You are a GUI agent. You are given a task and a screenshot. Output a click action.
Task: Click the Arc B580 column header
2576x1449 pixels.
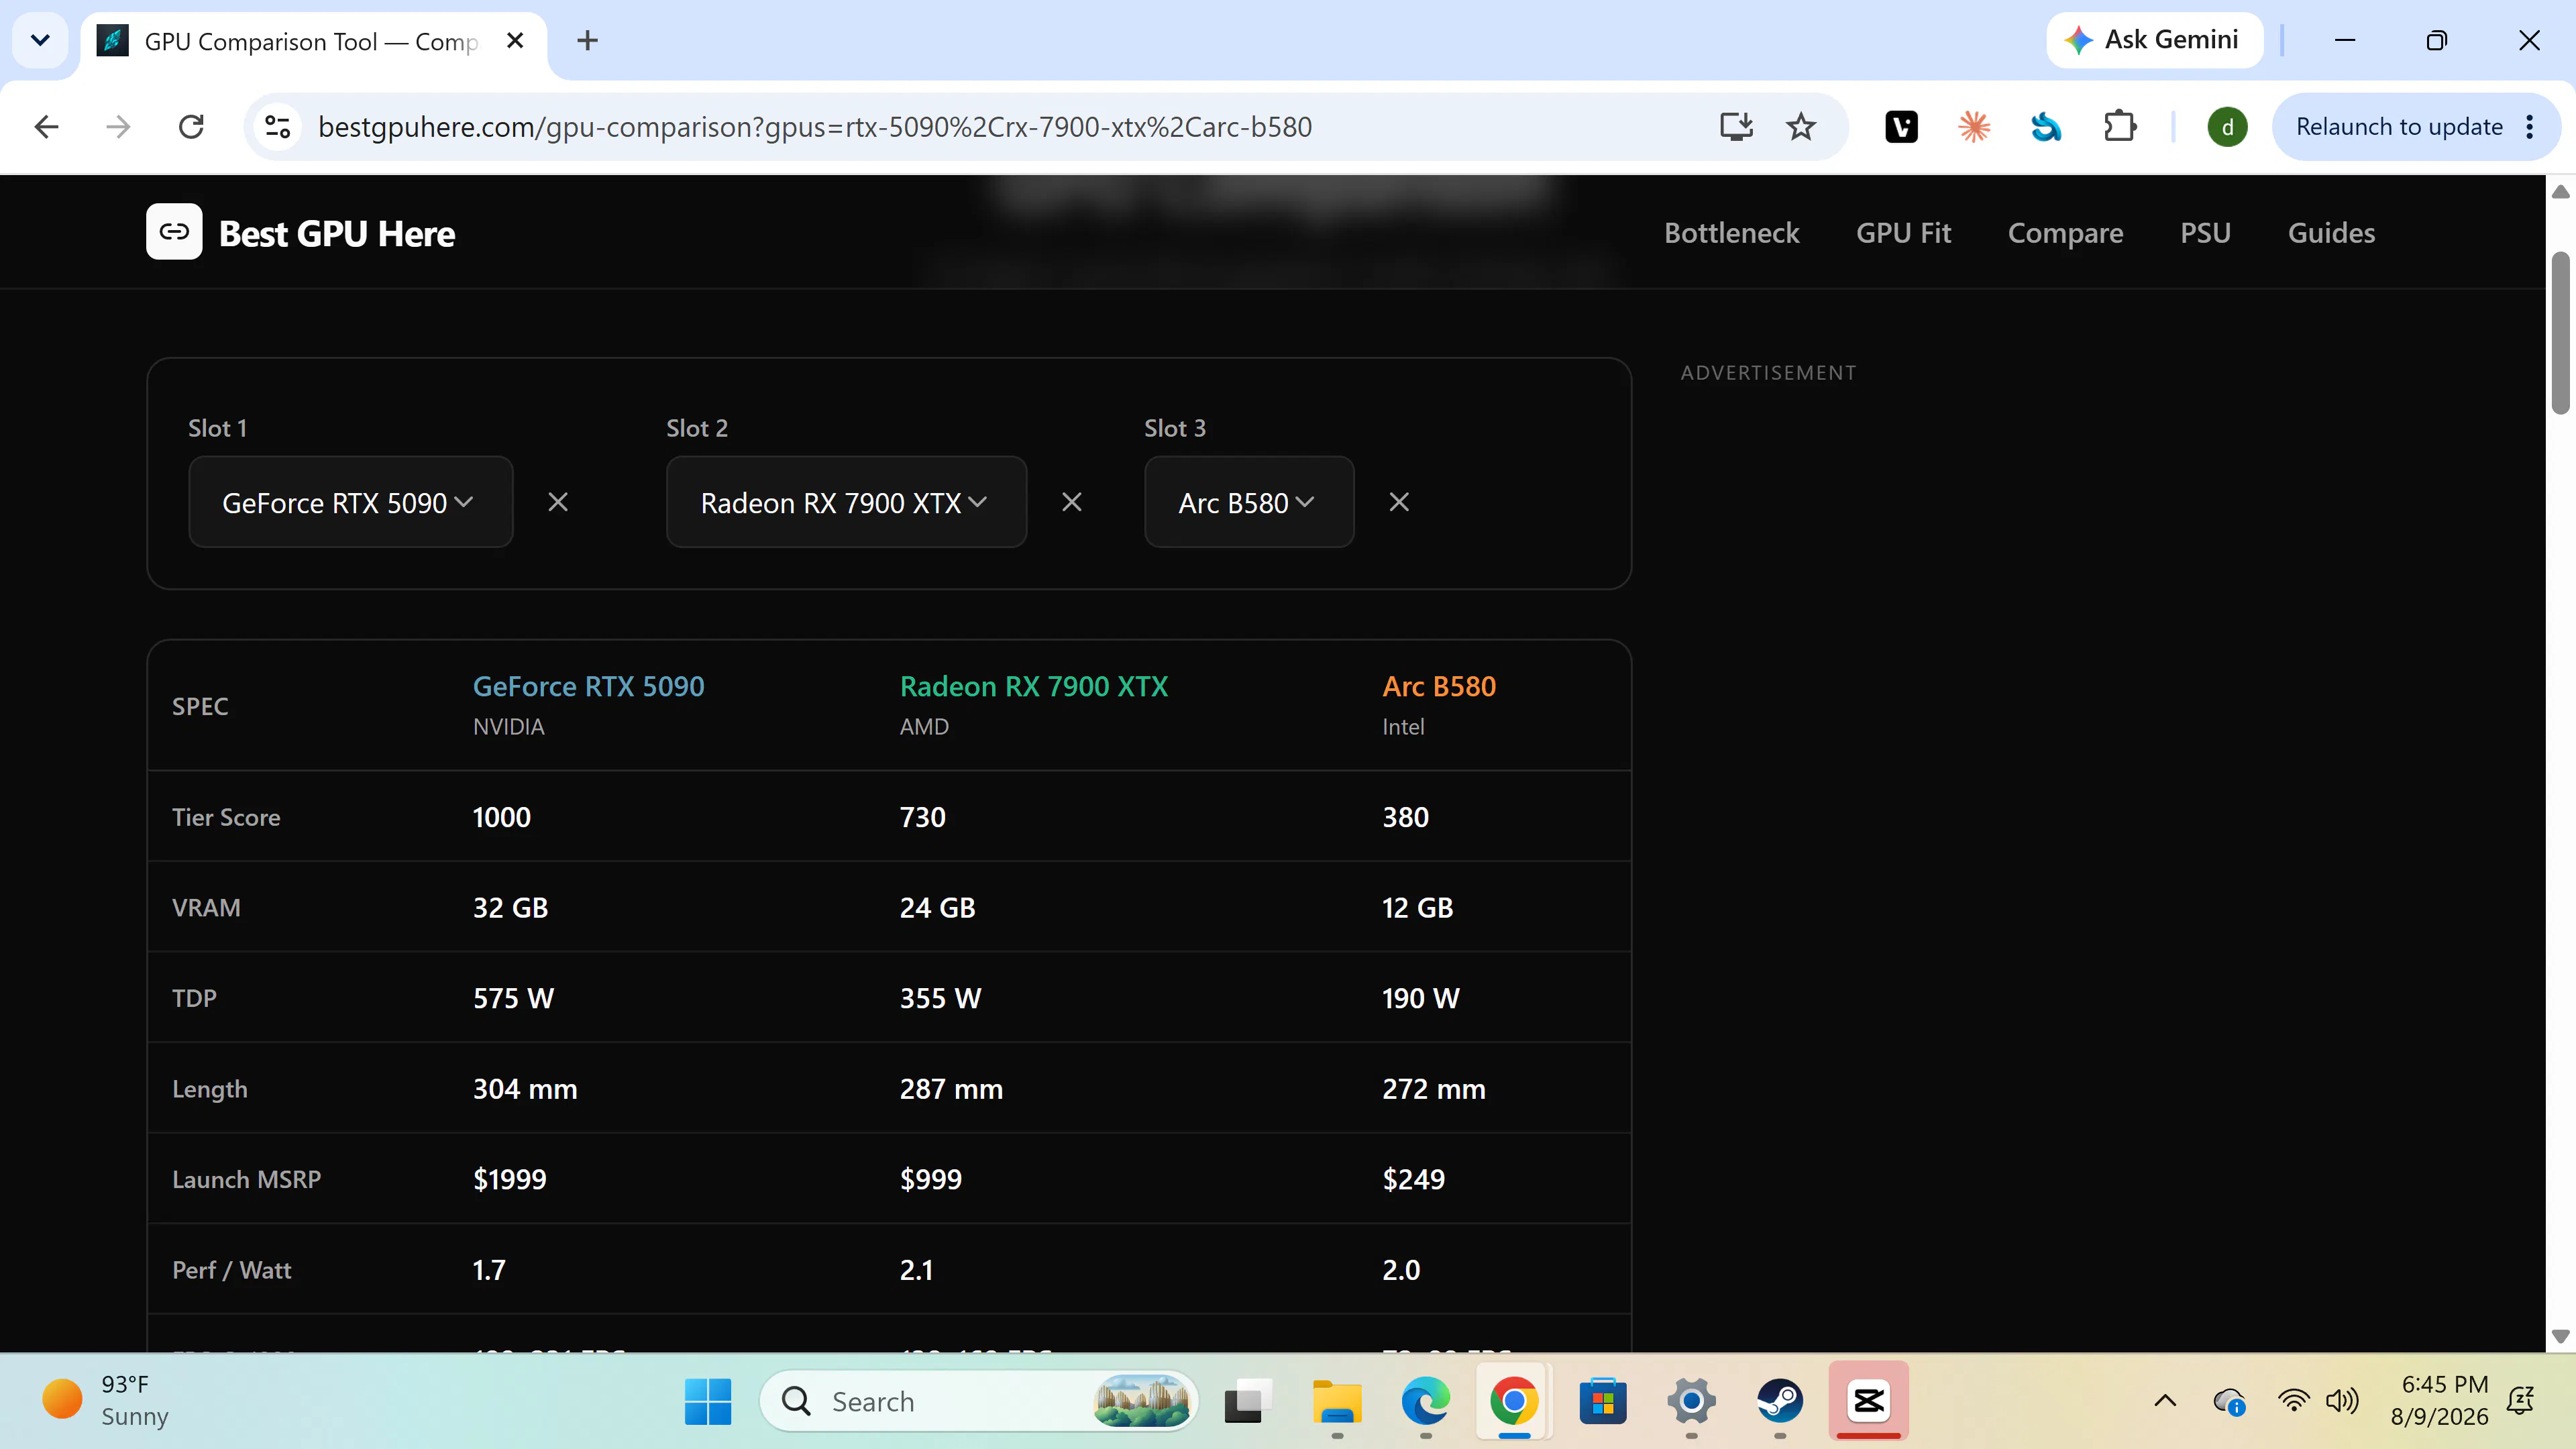(1438, 686)
